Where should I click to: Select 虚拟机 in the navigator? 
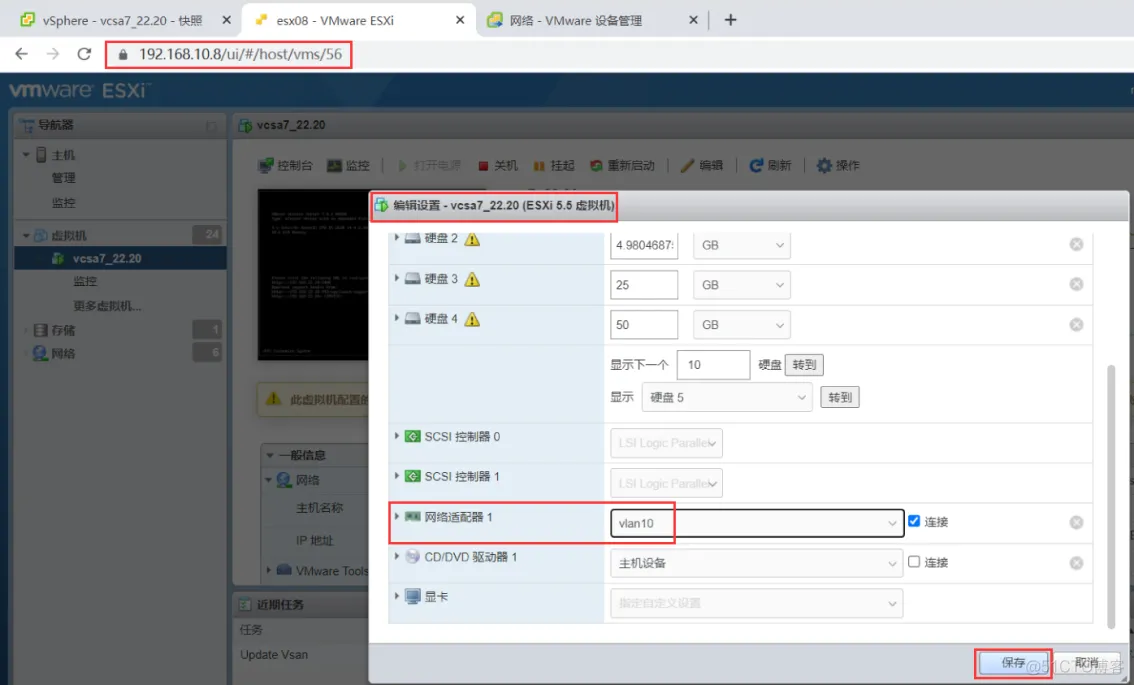pos(69,235)
